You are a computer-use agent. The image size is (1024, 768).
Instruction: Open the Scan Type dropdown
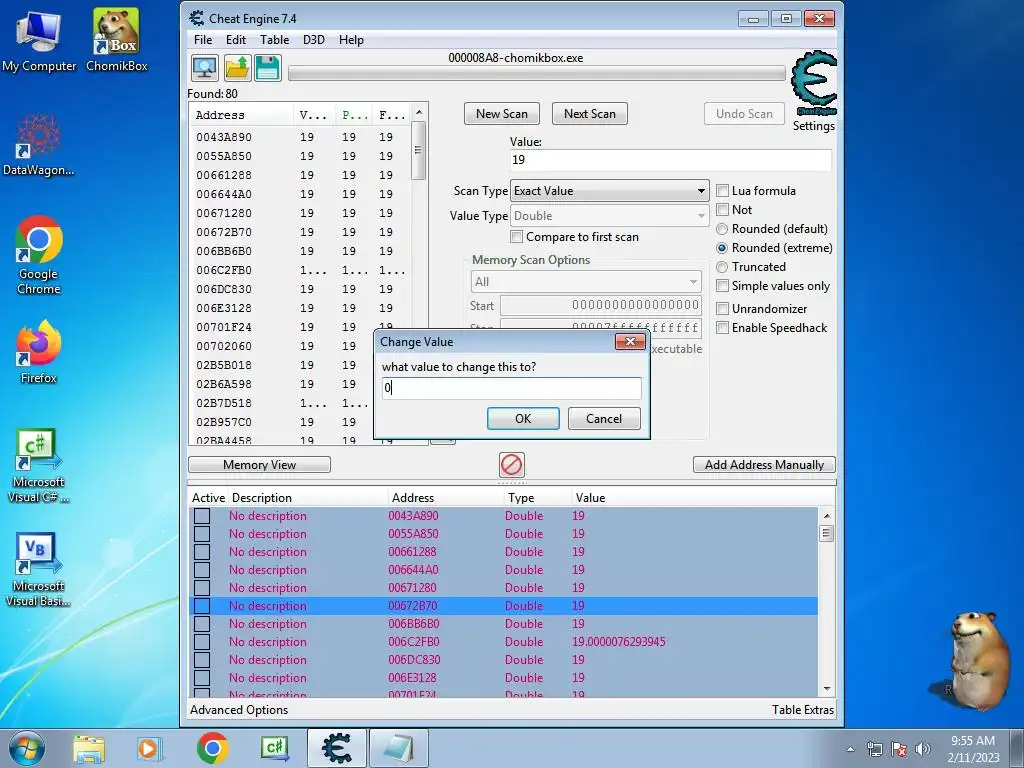click(609, 191)
